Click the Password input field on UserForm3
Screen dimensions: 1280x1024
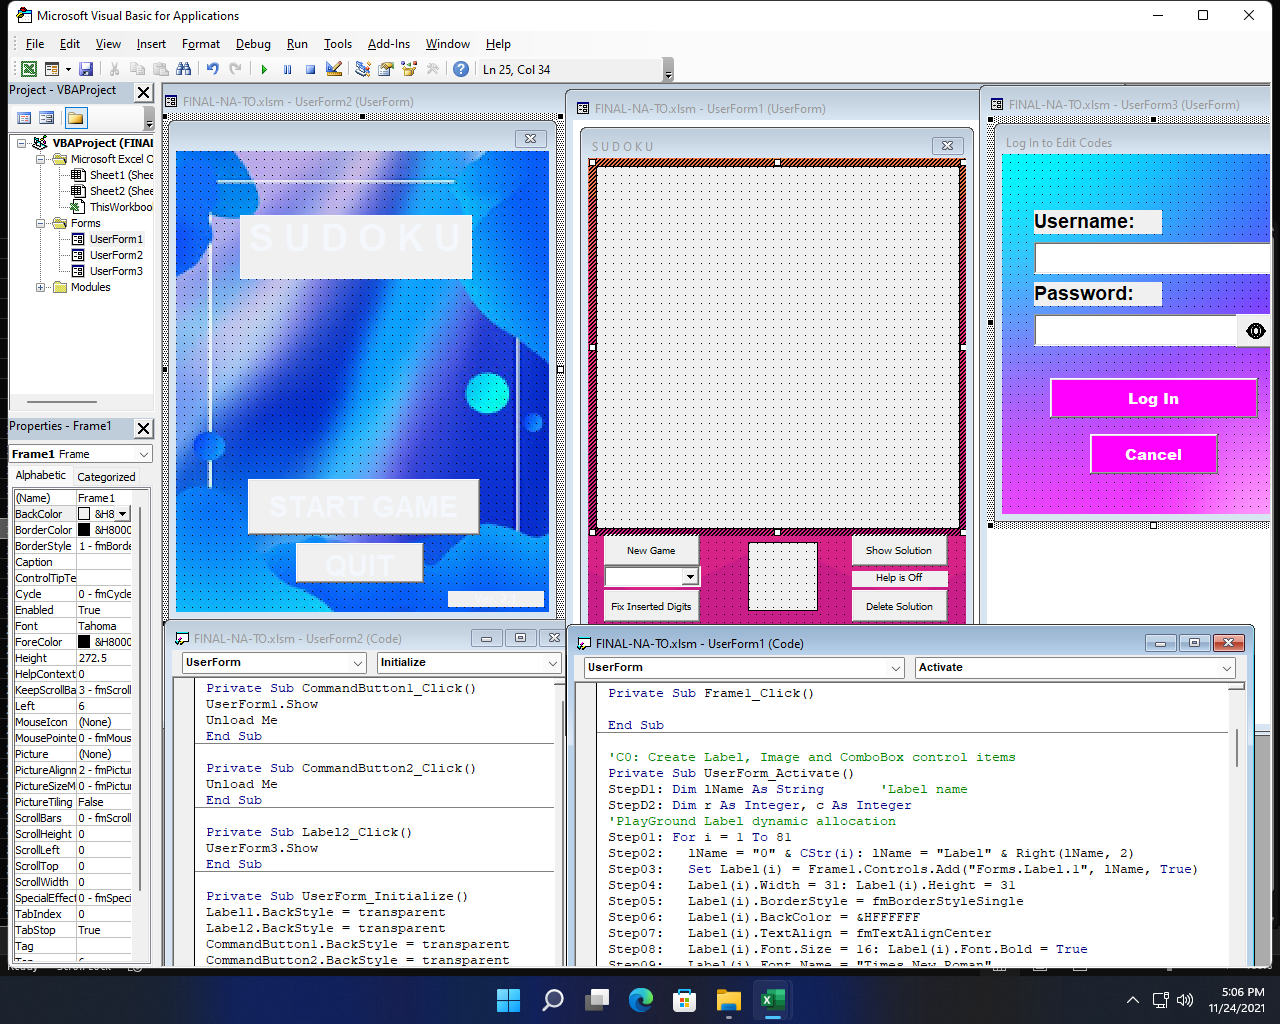coord(1136,331)
